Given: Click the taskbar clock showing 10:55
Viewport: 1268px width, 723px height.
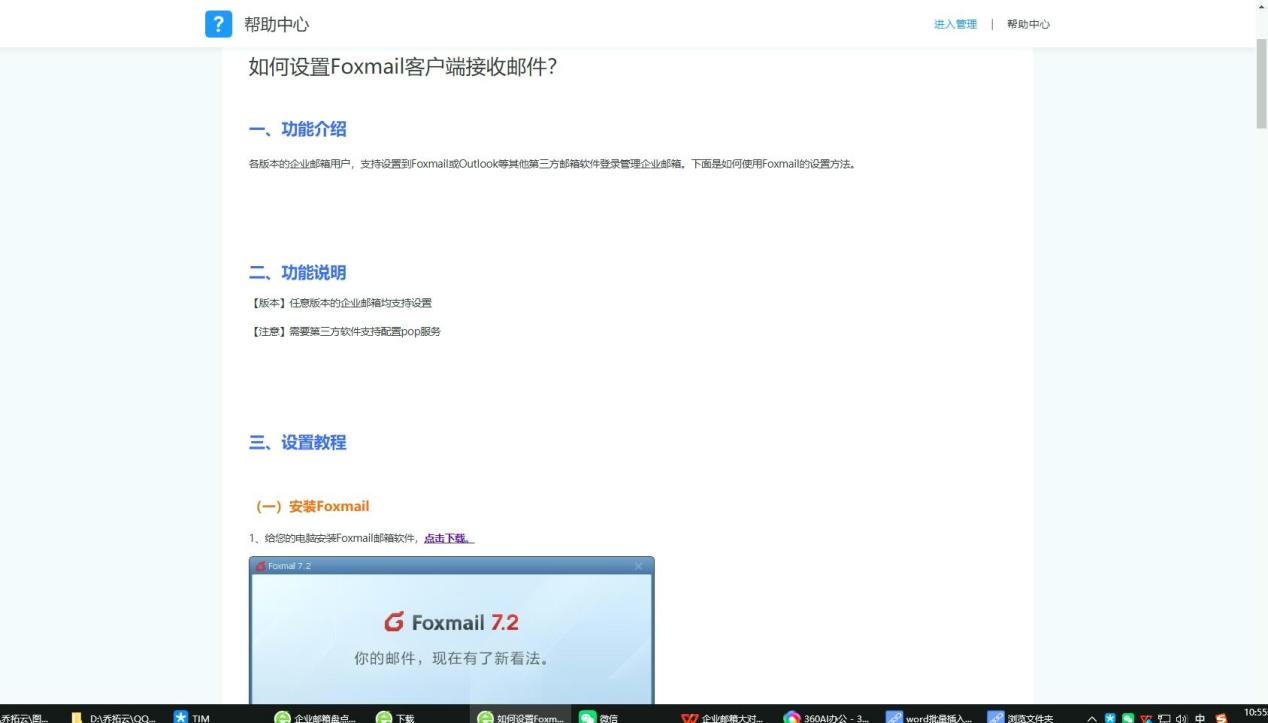Looking at the screenshot, I should pos(1255,714).
